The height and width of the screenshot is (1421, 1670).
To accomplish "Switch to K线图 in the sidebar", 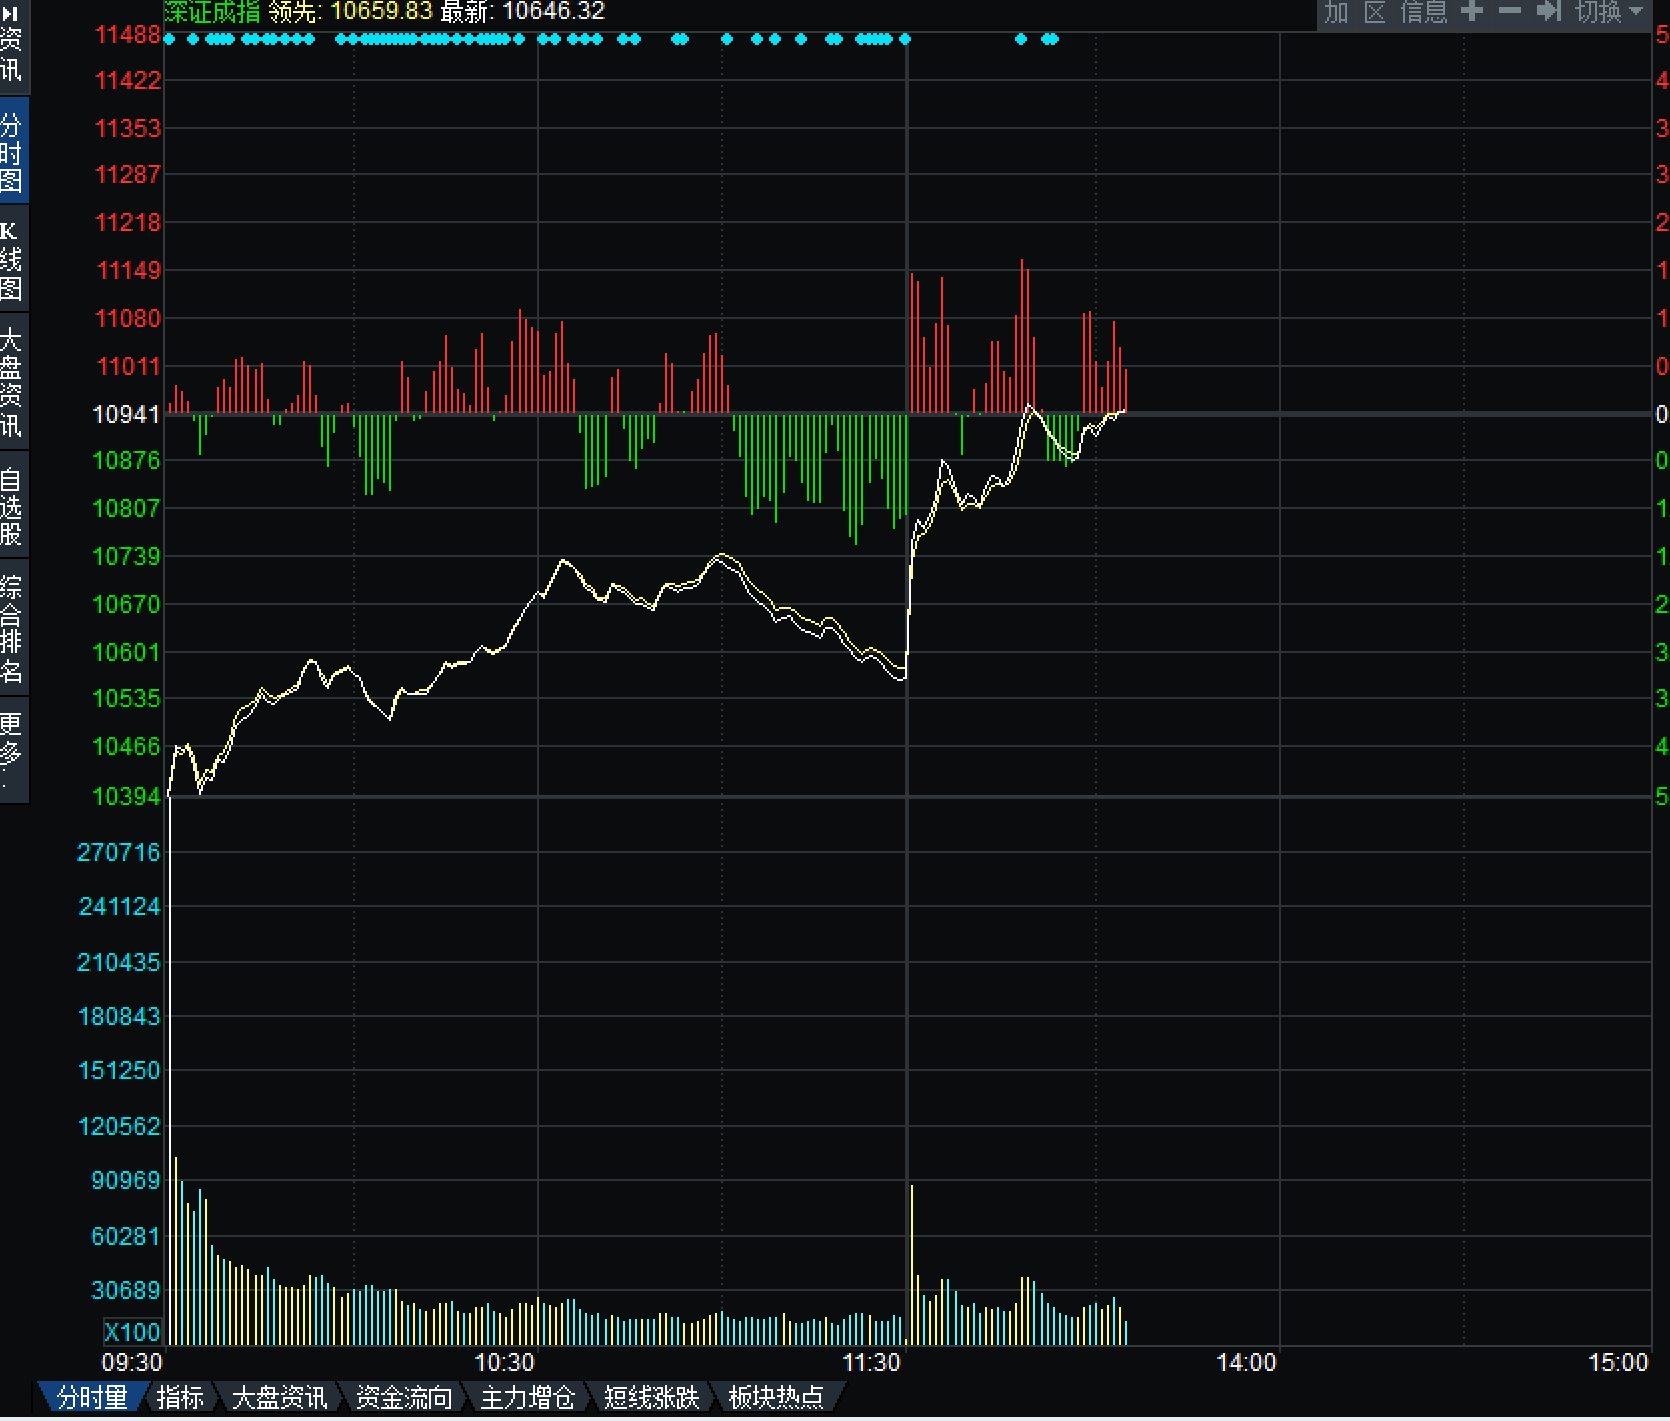I will point(11,260).
